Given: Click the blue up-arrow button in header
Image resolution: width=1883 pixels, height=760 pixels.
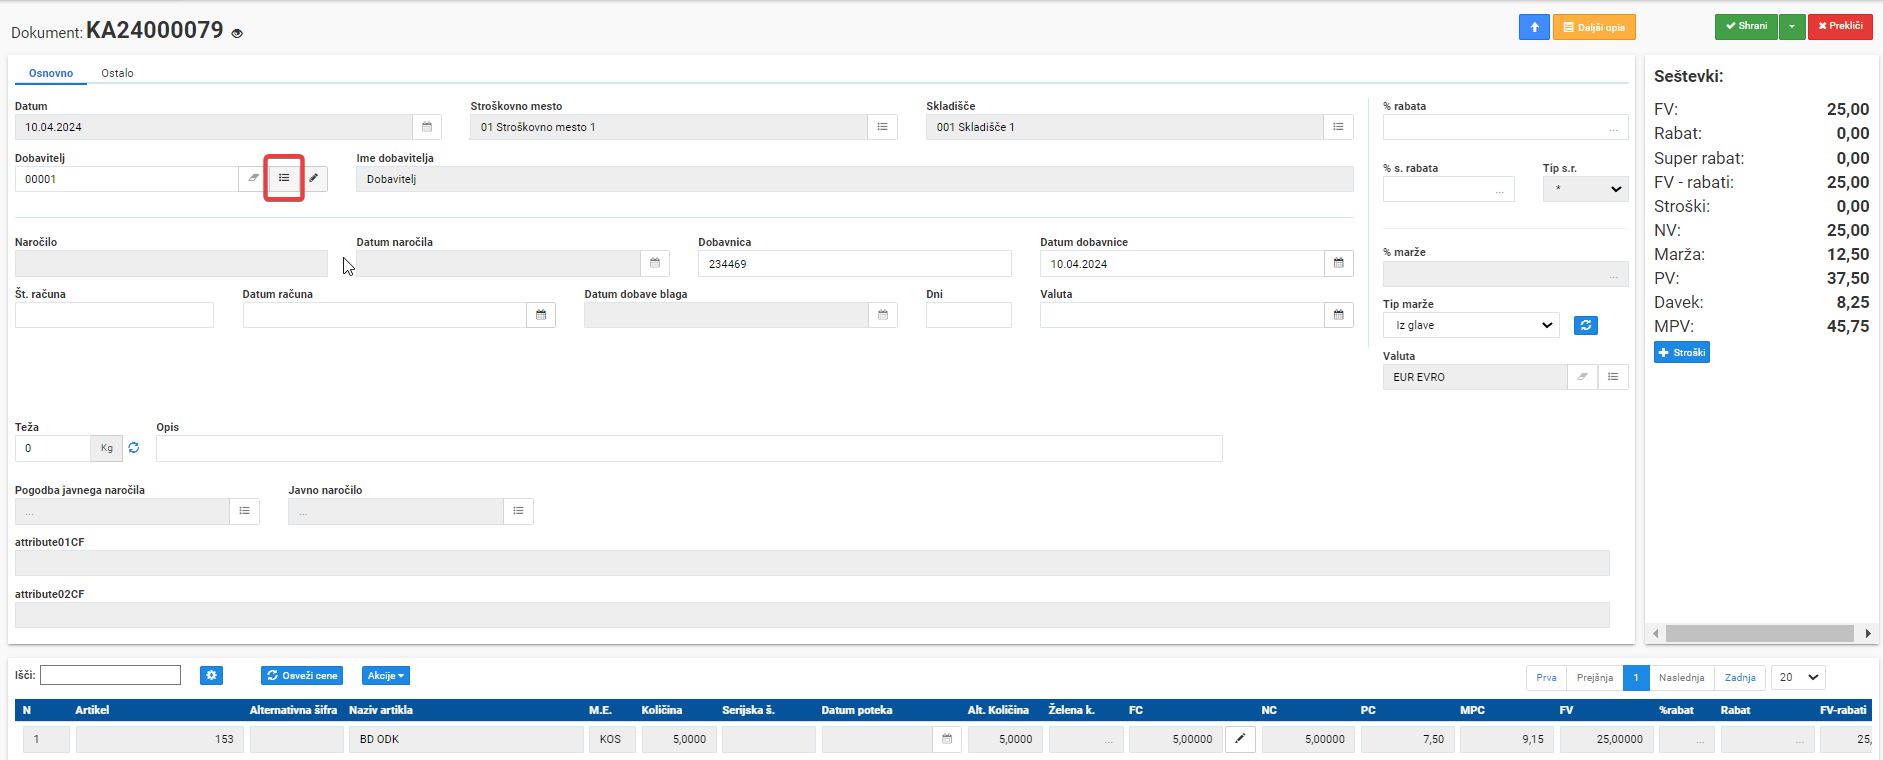Looking at the screenshot, I should 1534,27.
